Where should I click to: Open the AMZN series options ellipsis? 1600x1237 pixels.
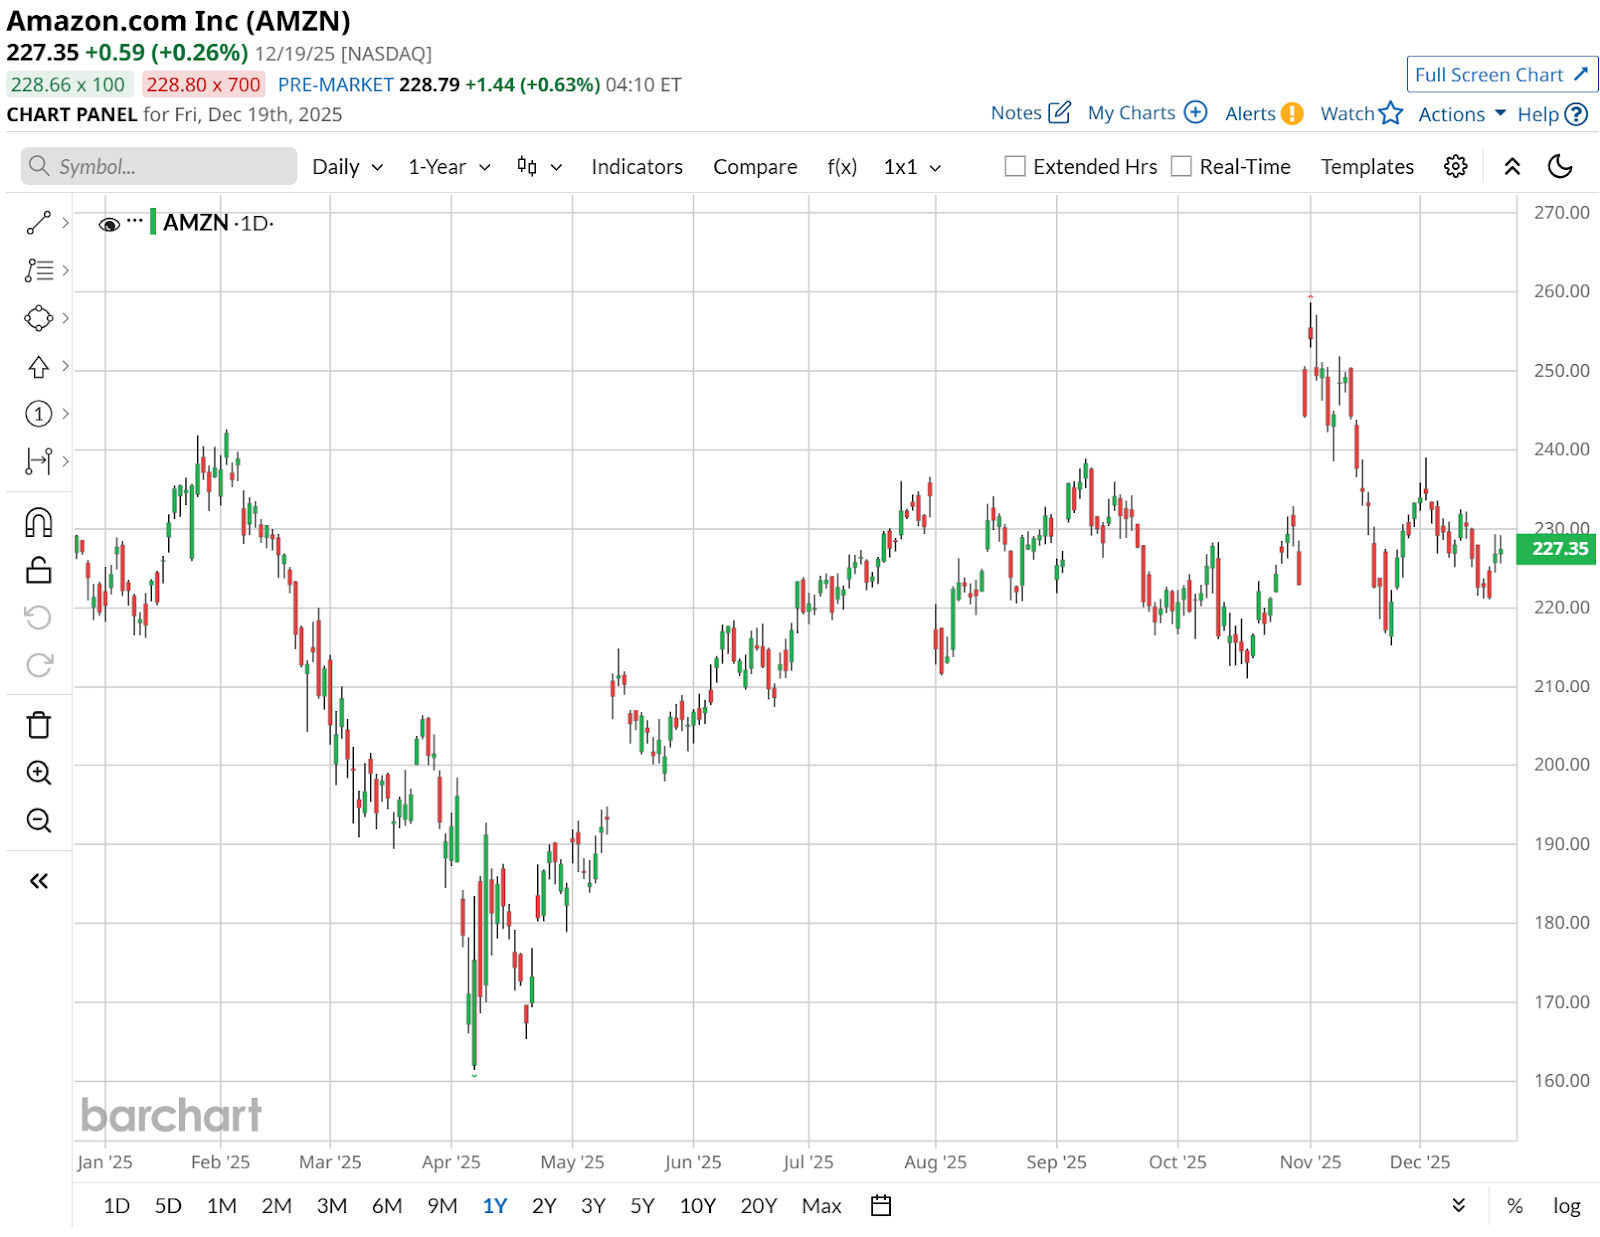[x=135, y=221]
